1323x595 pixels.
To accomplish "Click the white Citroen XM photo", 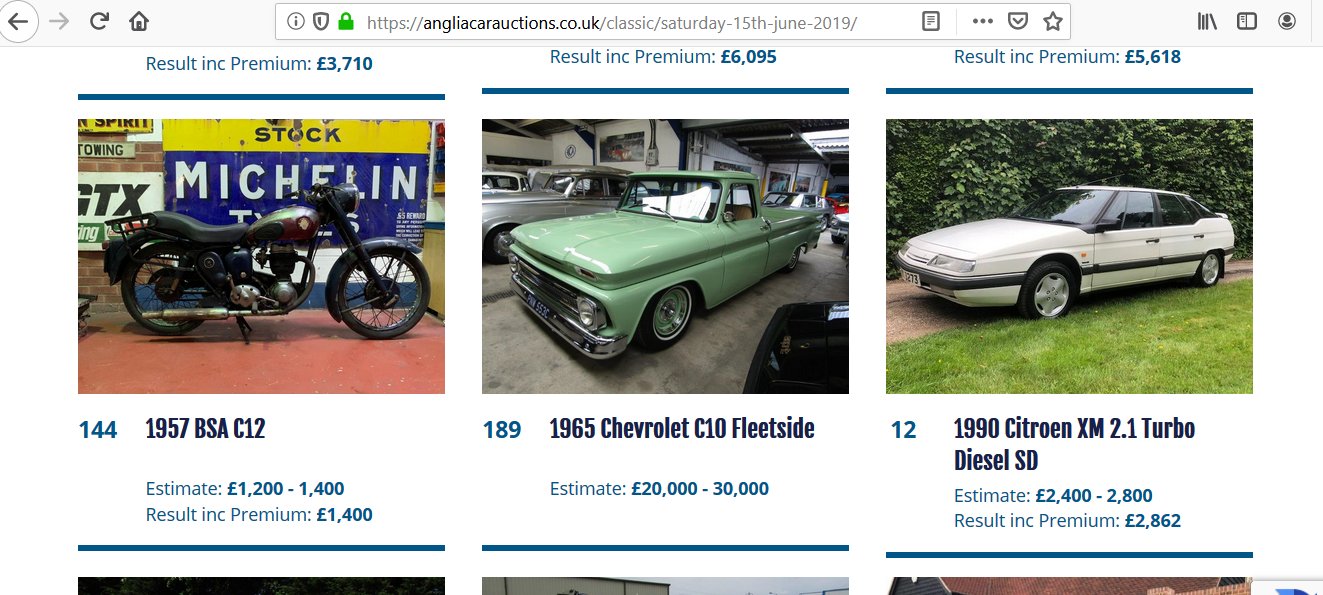I will point(1069,257).
